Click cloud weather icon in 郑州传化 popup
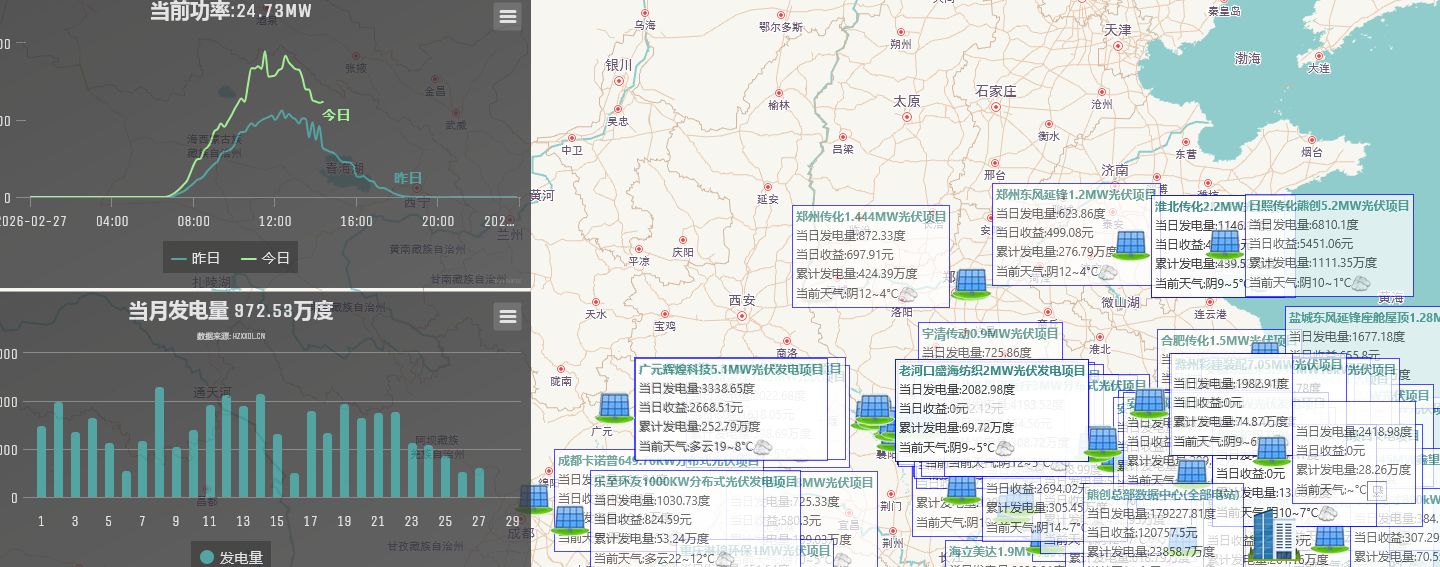 pyautogui.click(x=908, y=294)
